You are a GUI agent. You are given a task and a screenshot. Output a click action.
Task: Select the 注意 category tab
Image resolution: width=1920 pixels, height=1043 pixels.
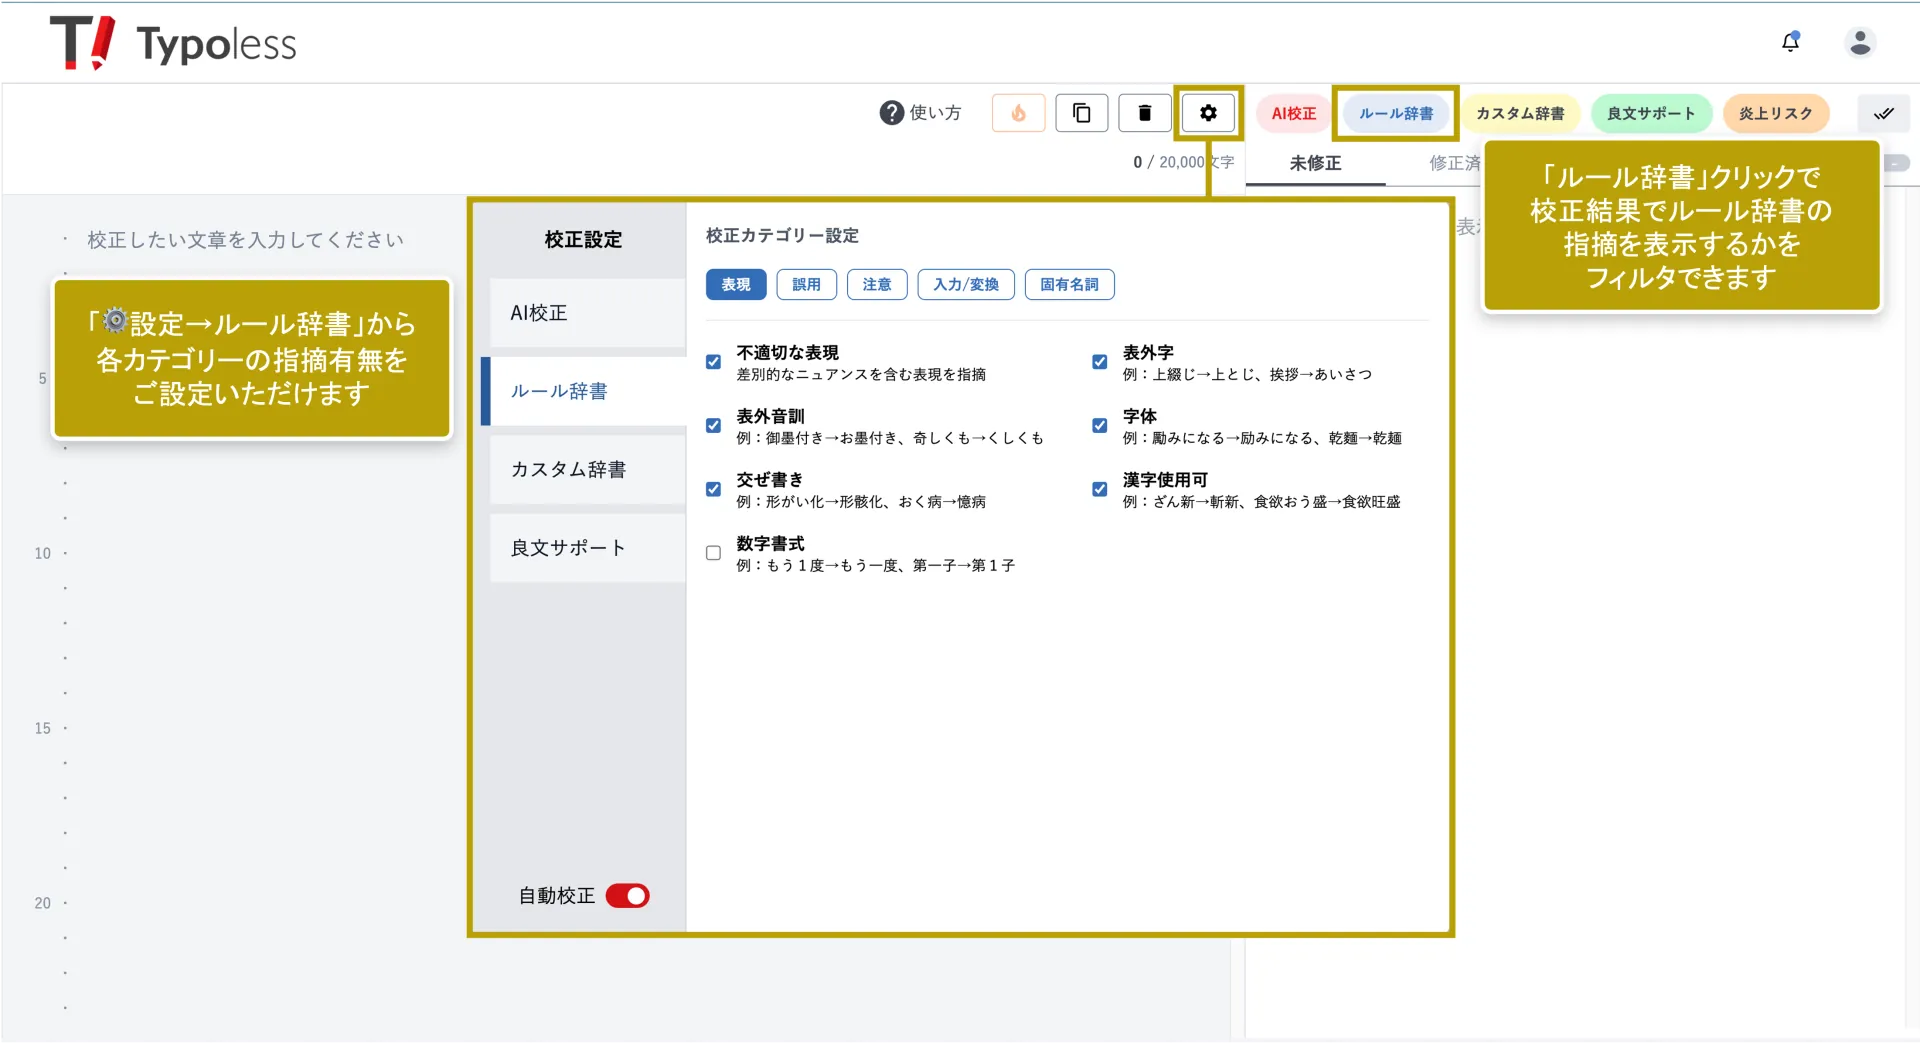coord(877,285)
